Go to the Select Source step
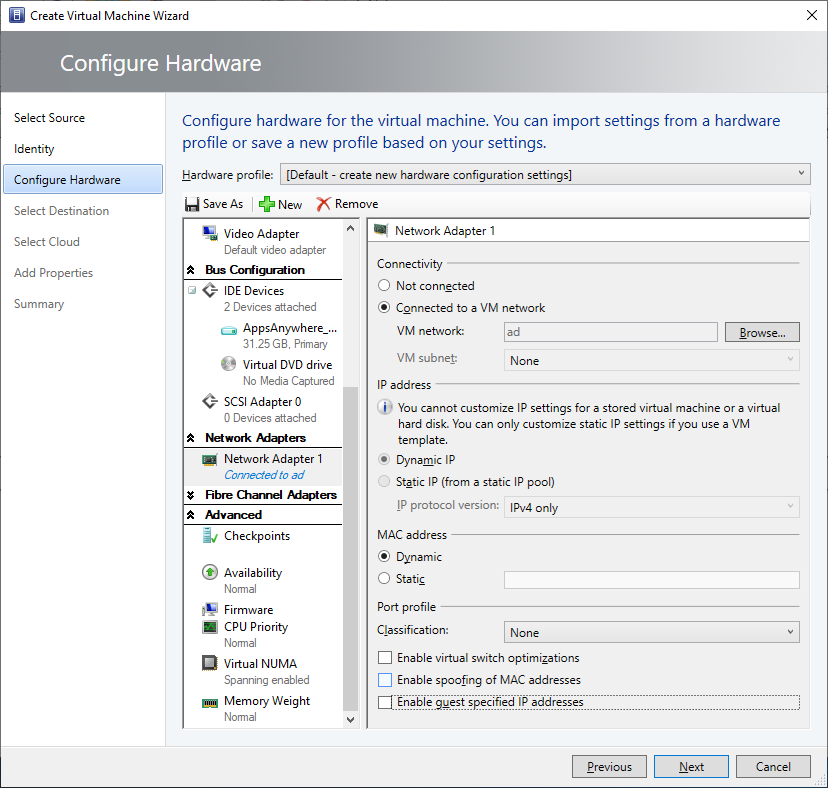Screen dimensions: 828x788 (49, 118)
